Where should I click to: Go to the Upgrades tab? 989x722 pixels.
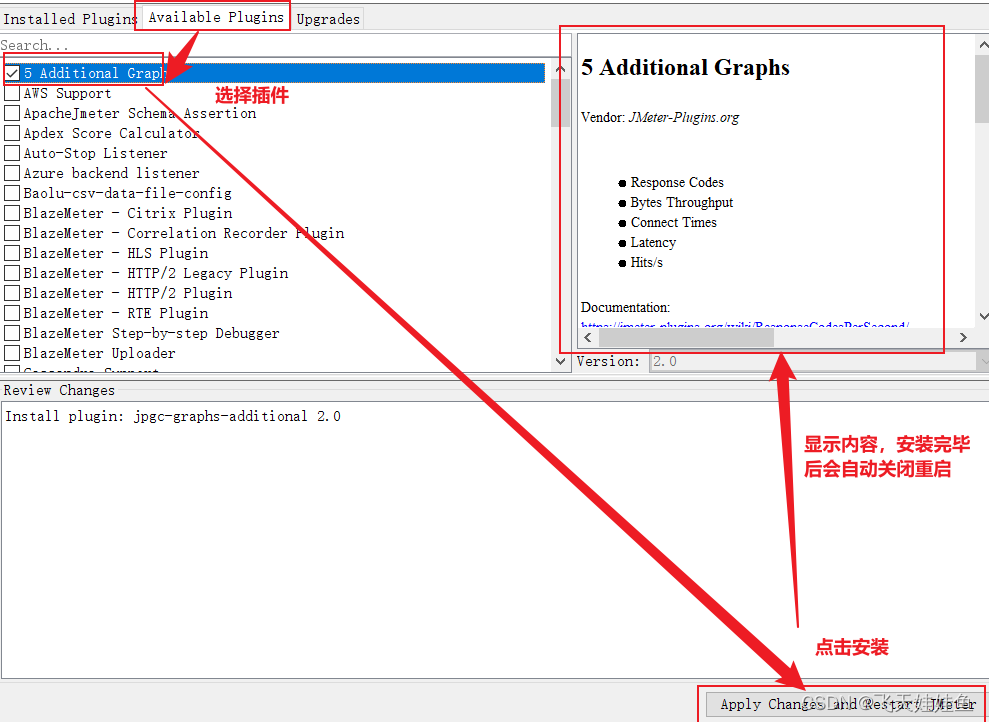[328, 19]
